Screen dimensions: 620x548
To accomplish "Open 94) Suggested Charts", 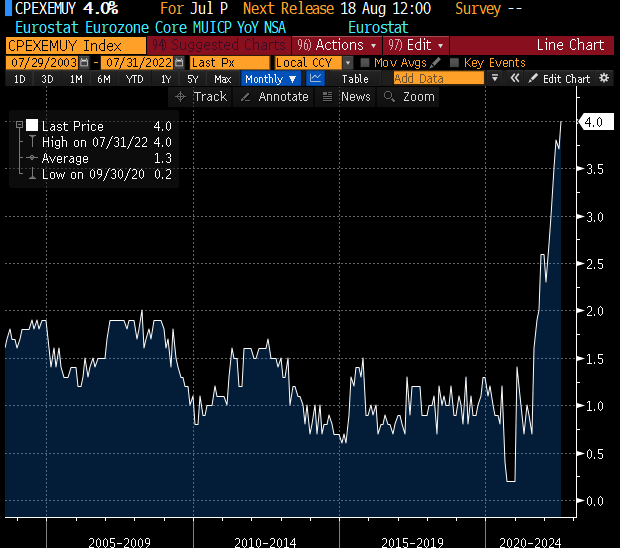I will pyautogui.click(x=219, y=45).
